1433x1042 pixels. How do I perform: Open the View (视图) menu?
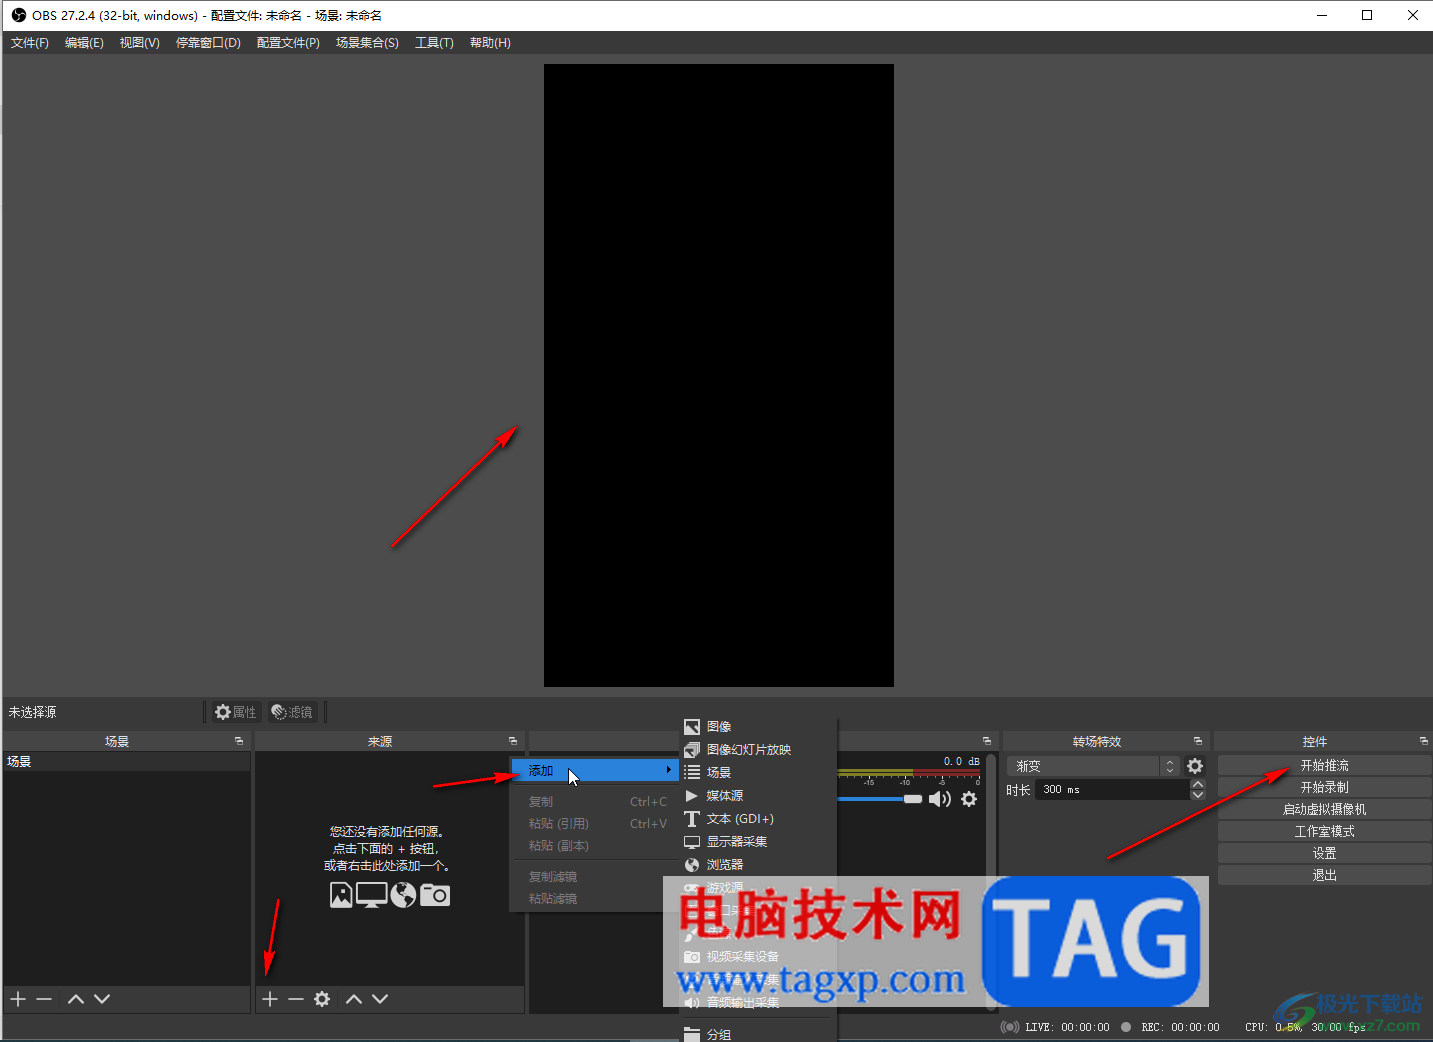point(140,43)
